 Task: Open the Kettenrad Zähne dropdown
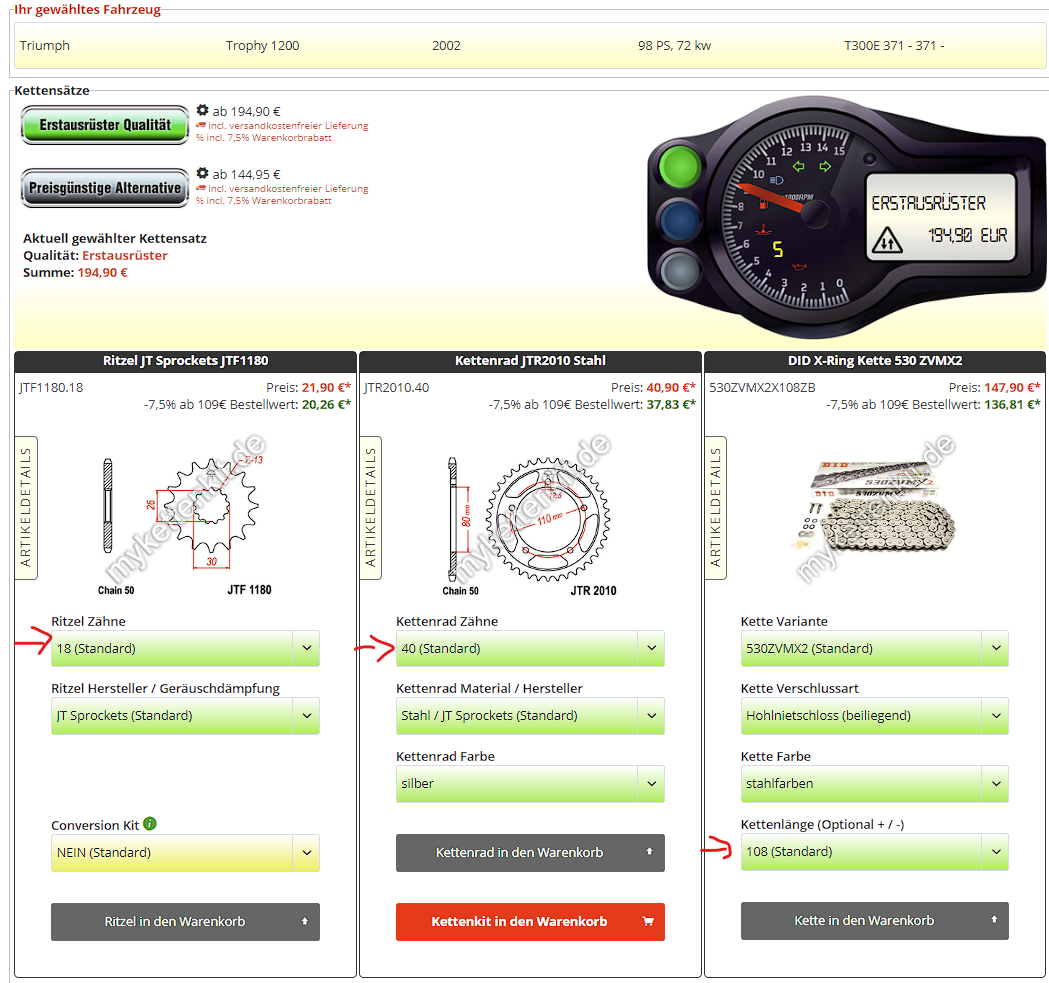pos(530,648)
